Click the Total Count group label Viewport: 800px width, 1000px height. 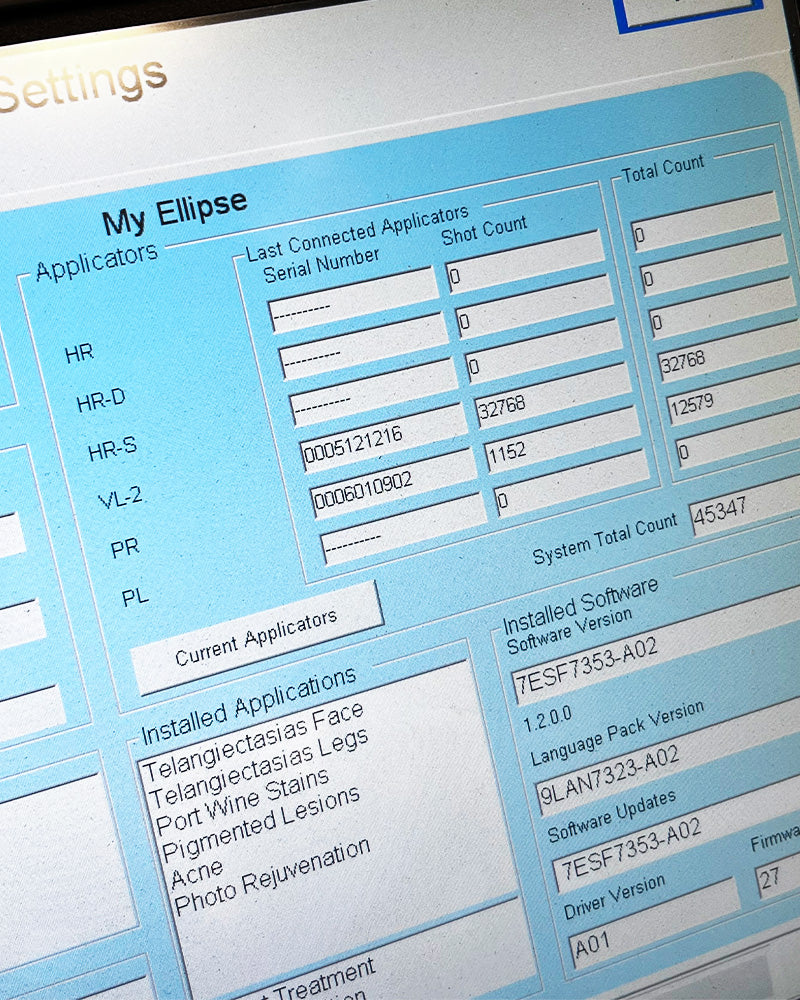[663, 168]
